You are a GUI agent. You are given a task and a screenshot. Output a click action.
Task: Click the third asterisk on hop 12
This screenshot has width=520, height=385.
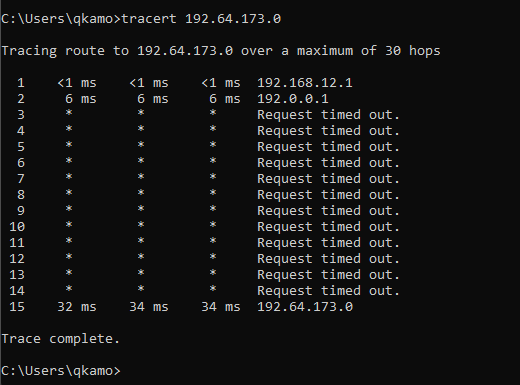click(x=213, y=257)
